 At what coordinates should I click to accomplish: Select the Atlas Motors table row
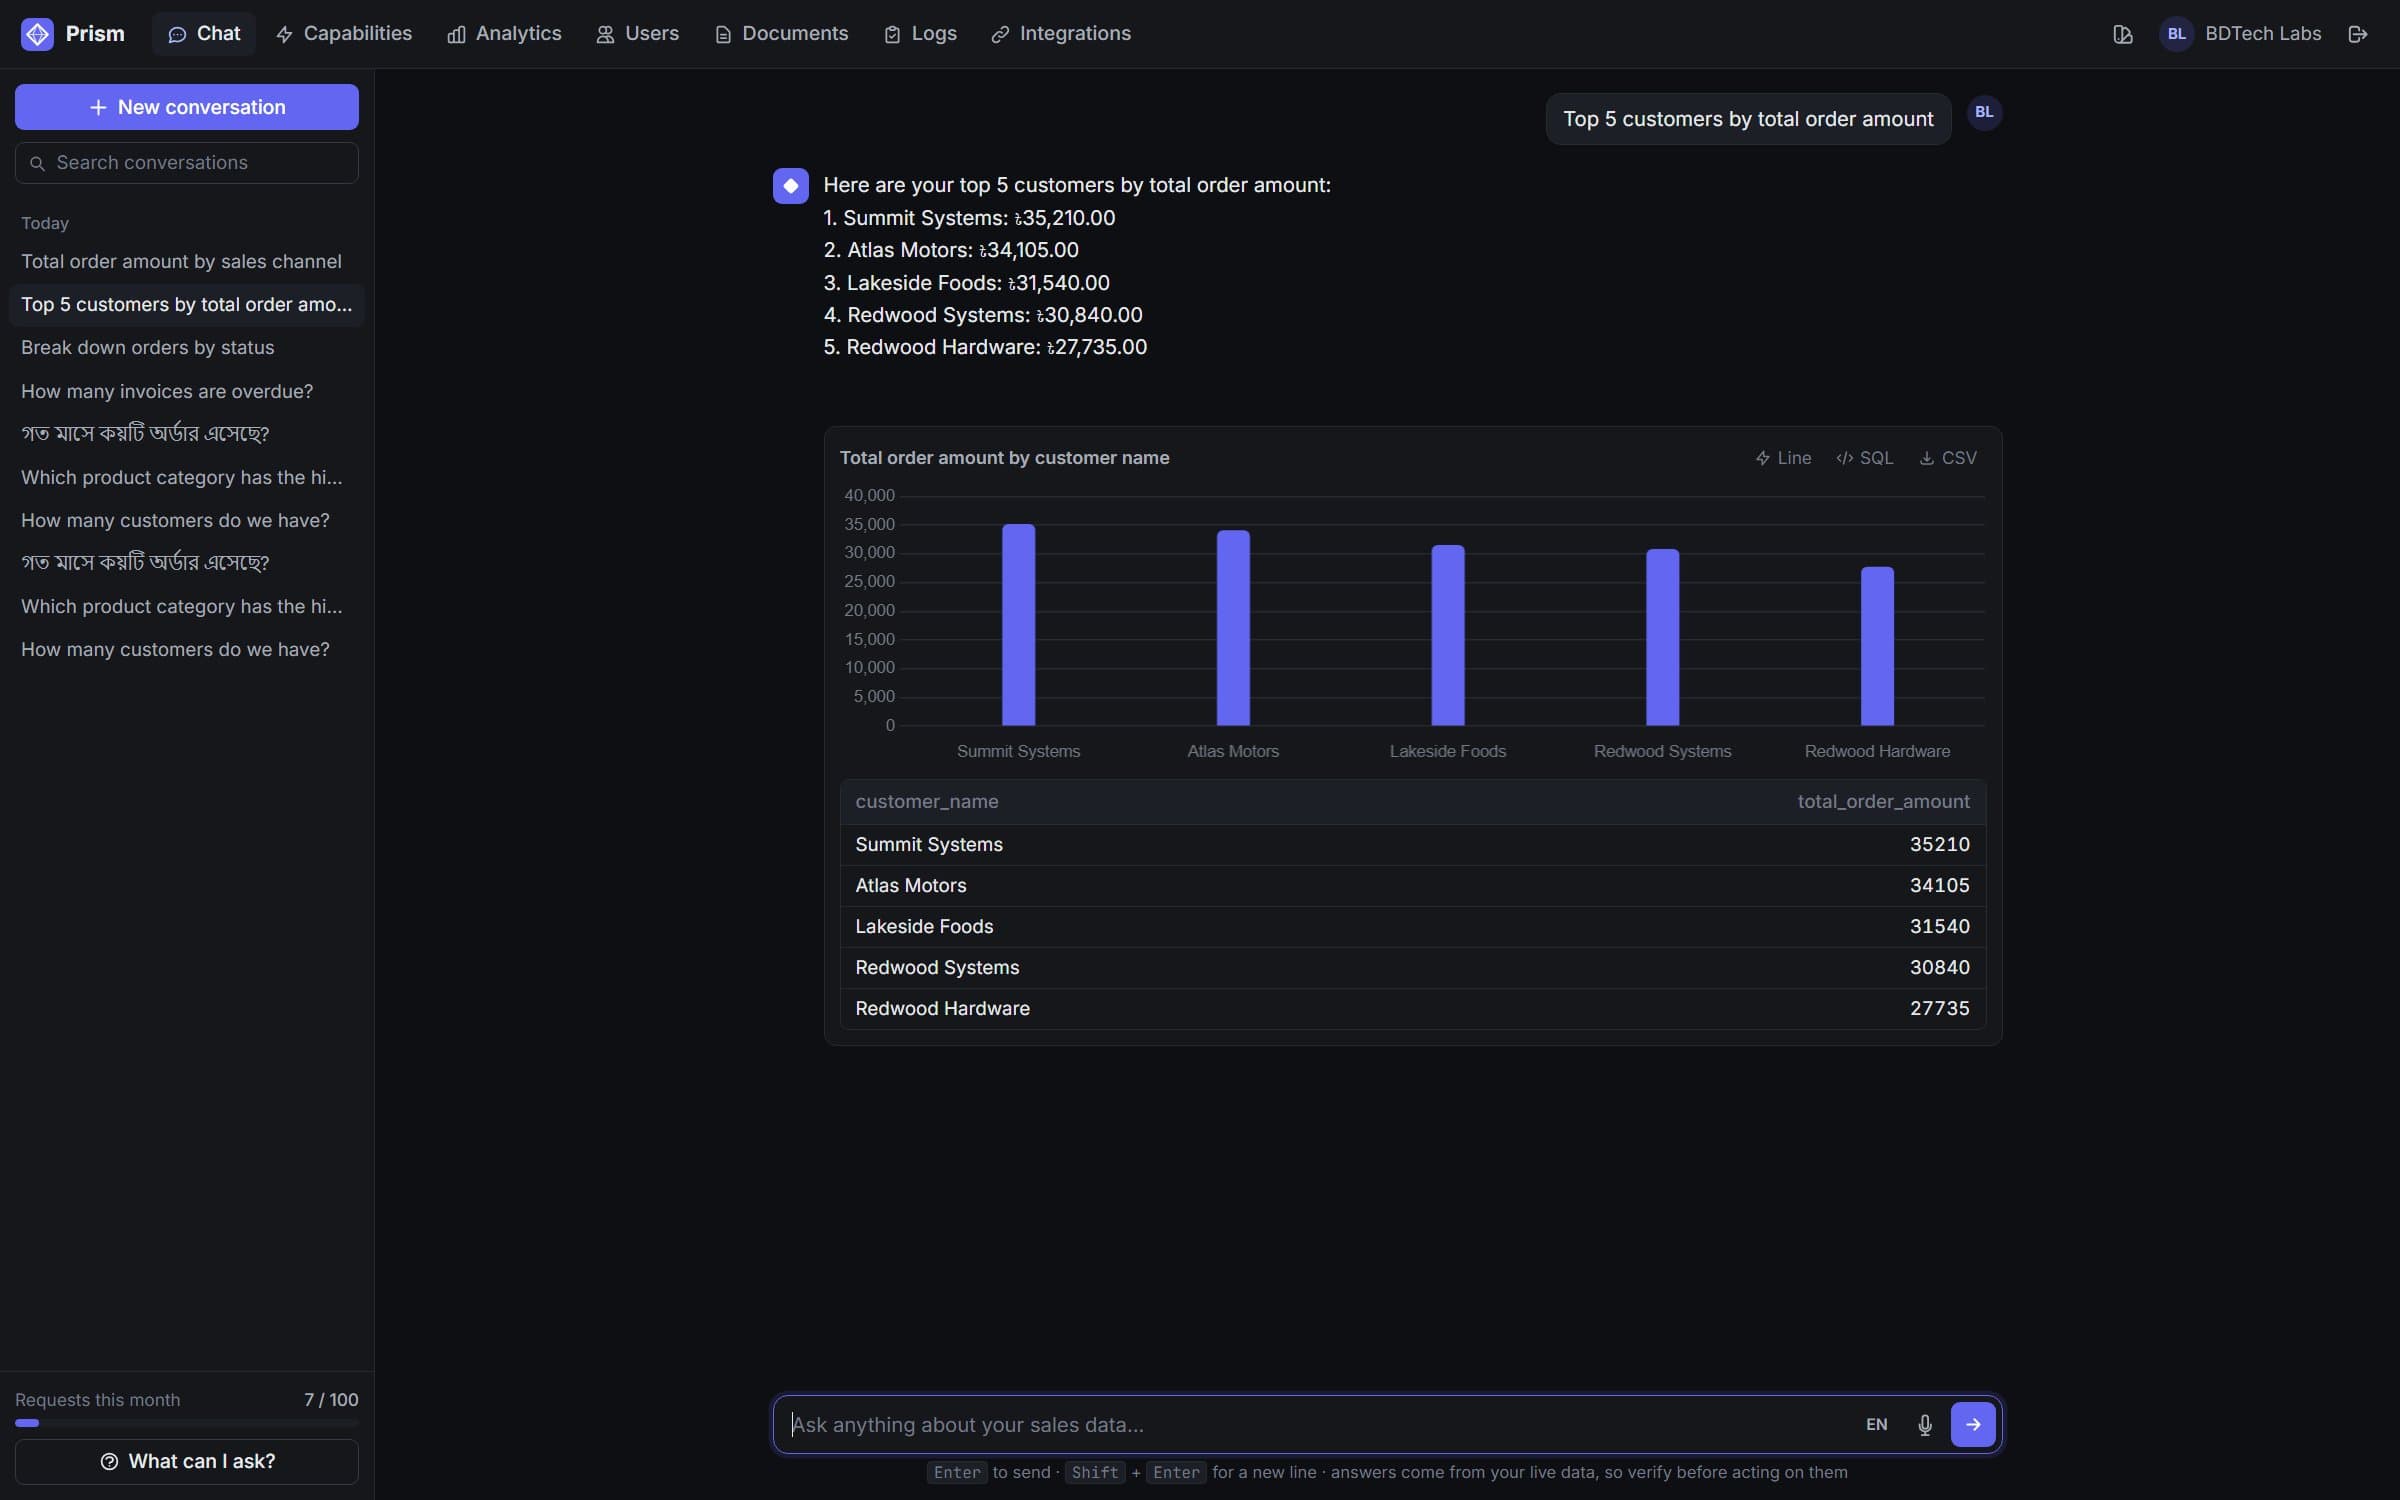[1412, 886]
